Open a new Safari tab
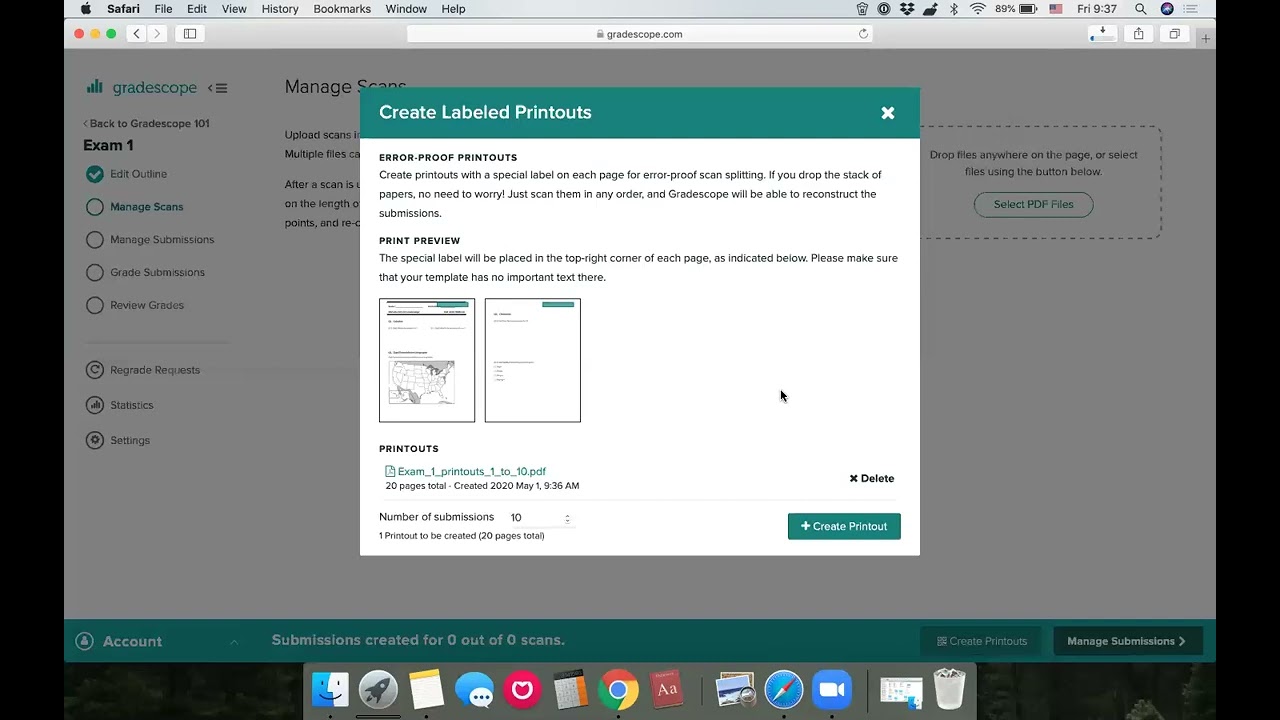 coord(1206,38)
